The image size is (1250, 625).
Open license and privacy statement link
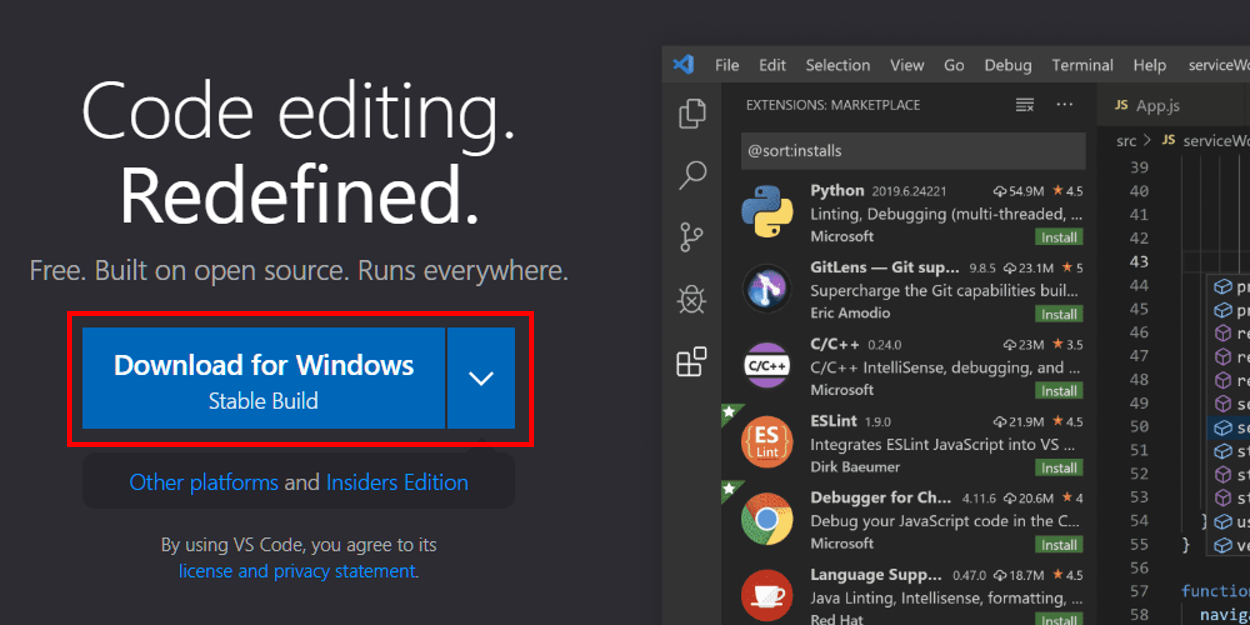[x=297, y=571]
